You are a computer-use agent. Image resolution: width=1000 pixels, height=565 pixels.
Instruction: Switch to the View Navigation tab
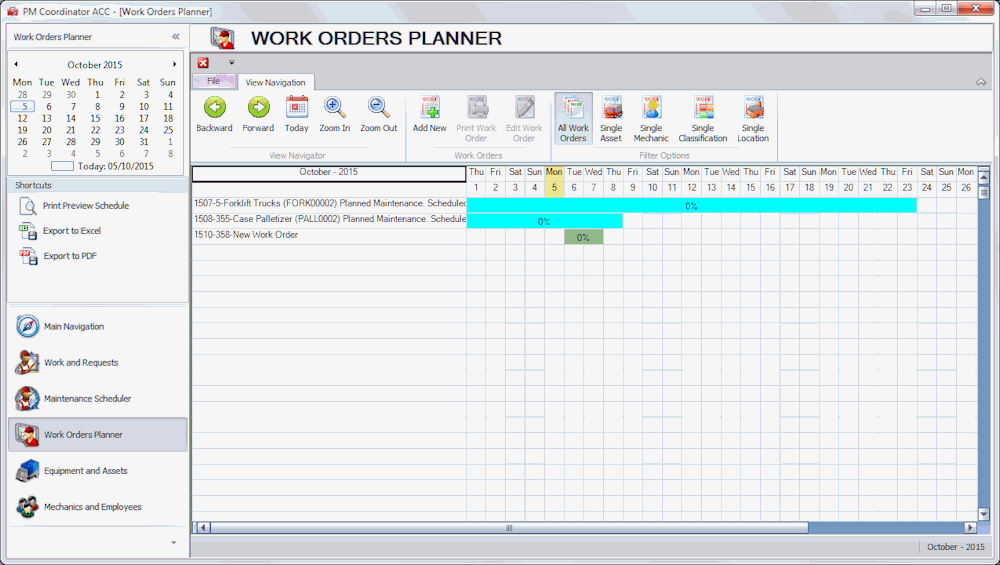tap(276, 82)
